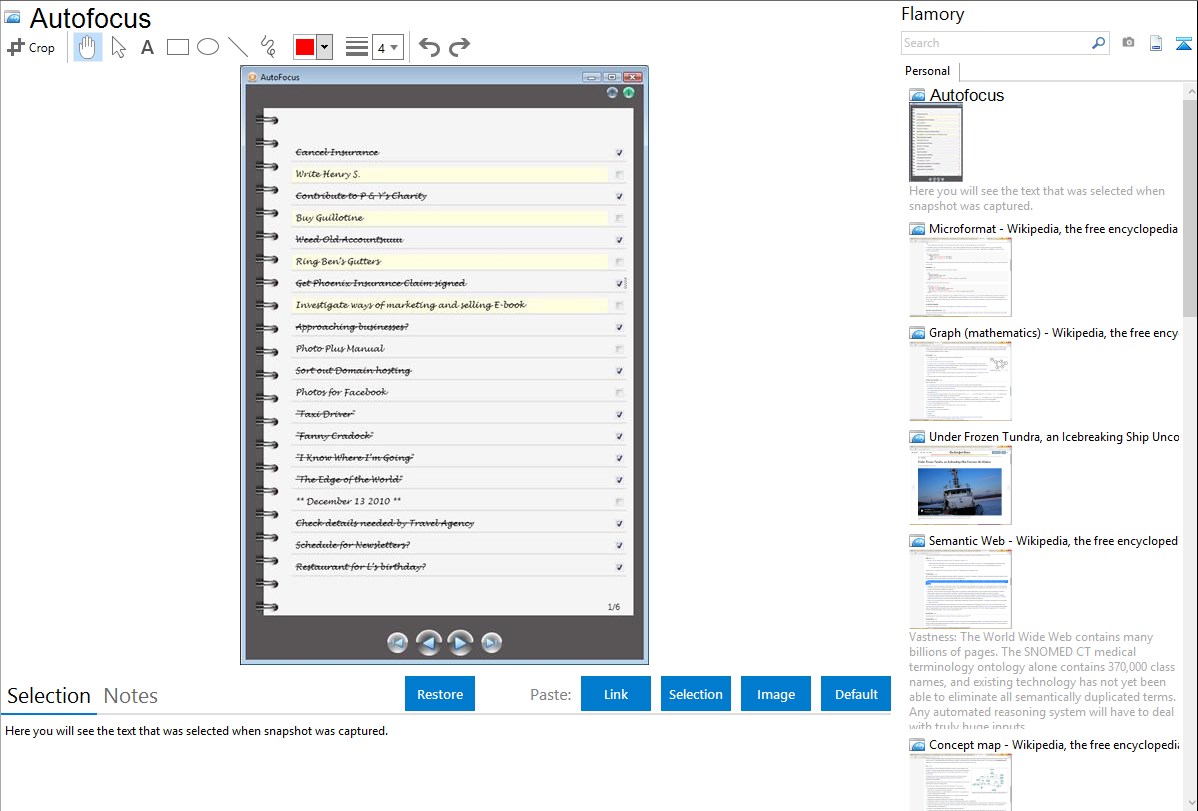This screenshot has width=1198, height=811.
Task: Activate the hand pan tool
Action: [87, 47]
